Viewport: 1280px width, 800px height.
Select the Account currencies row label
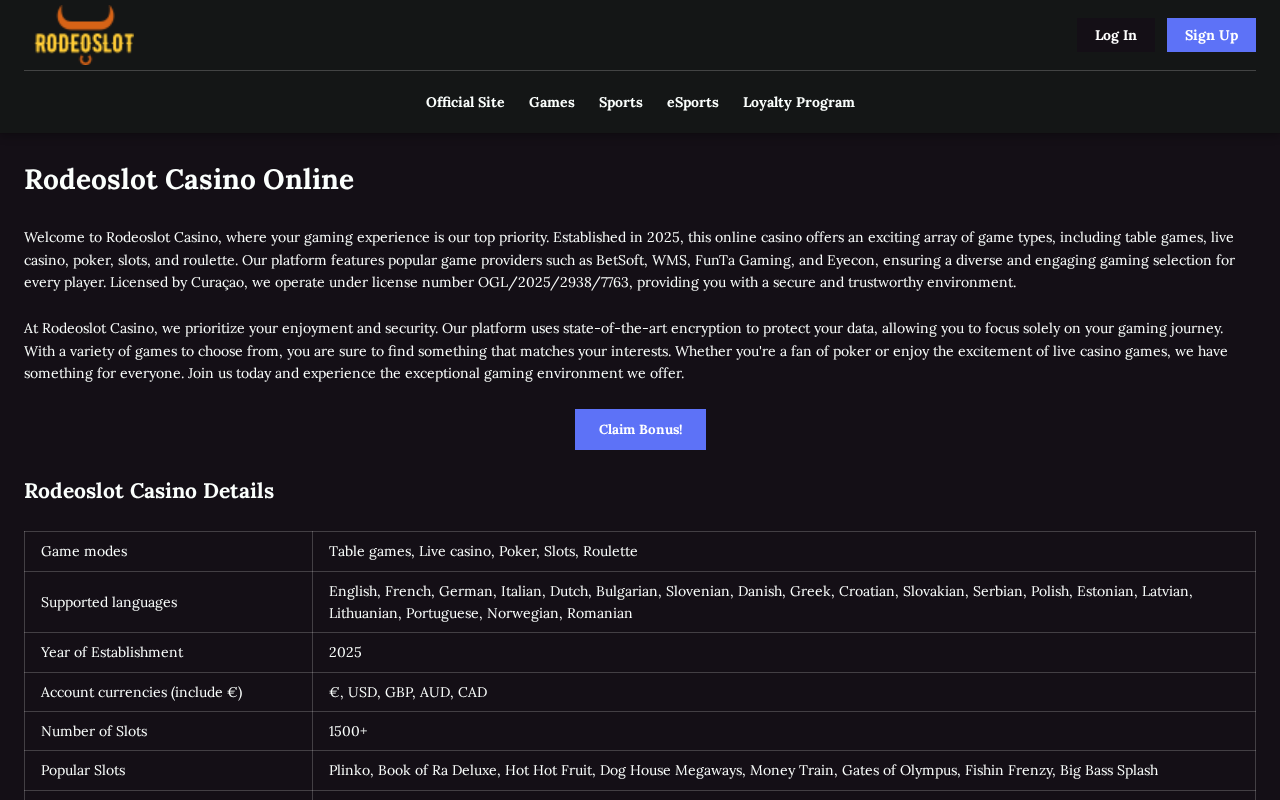[x=168, y=692]
